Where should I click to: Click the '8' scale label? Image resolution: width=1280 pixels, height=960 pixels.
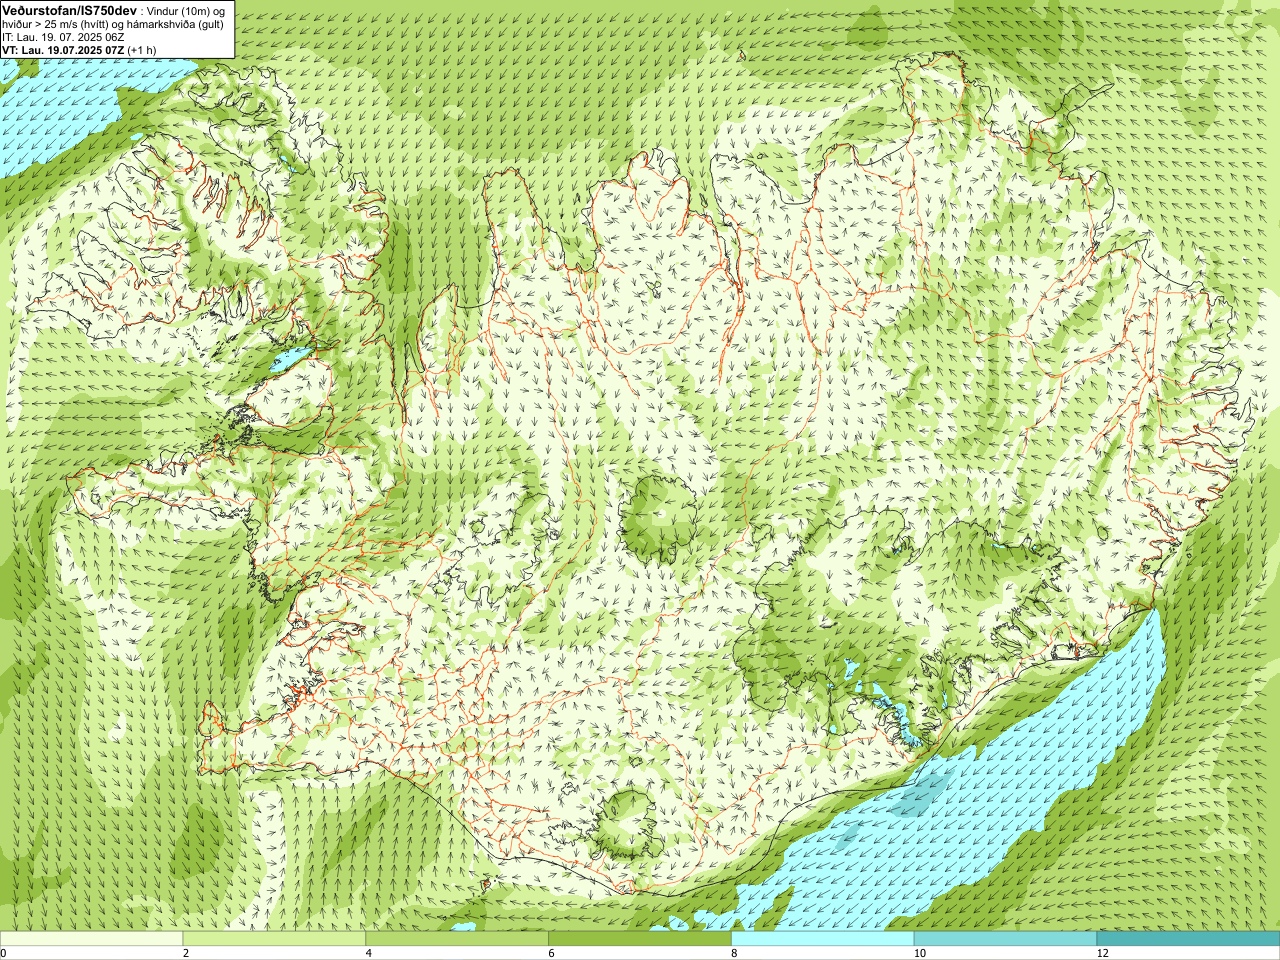735,953
